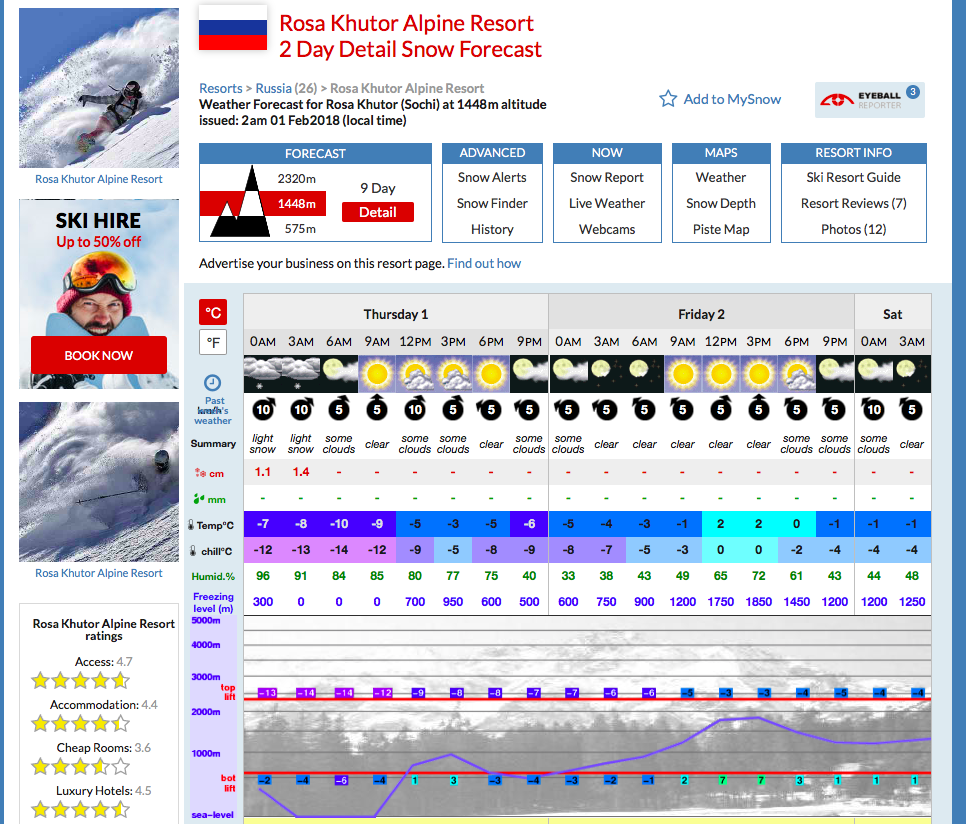Switch to the 9 Day forecast
The height and width of the screenshot is (824, 966).
(378, 188)
